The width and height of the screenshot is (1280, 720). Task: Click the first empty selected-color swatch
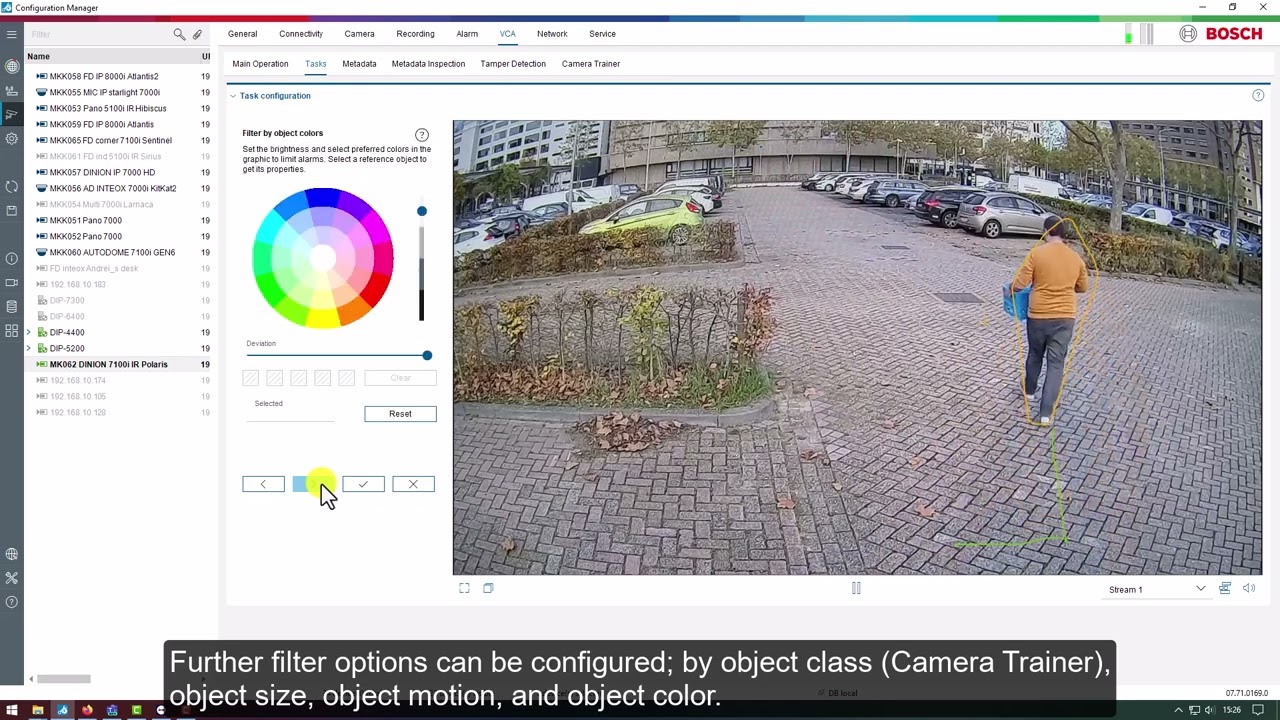(x=251, y=378)
